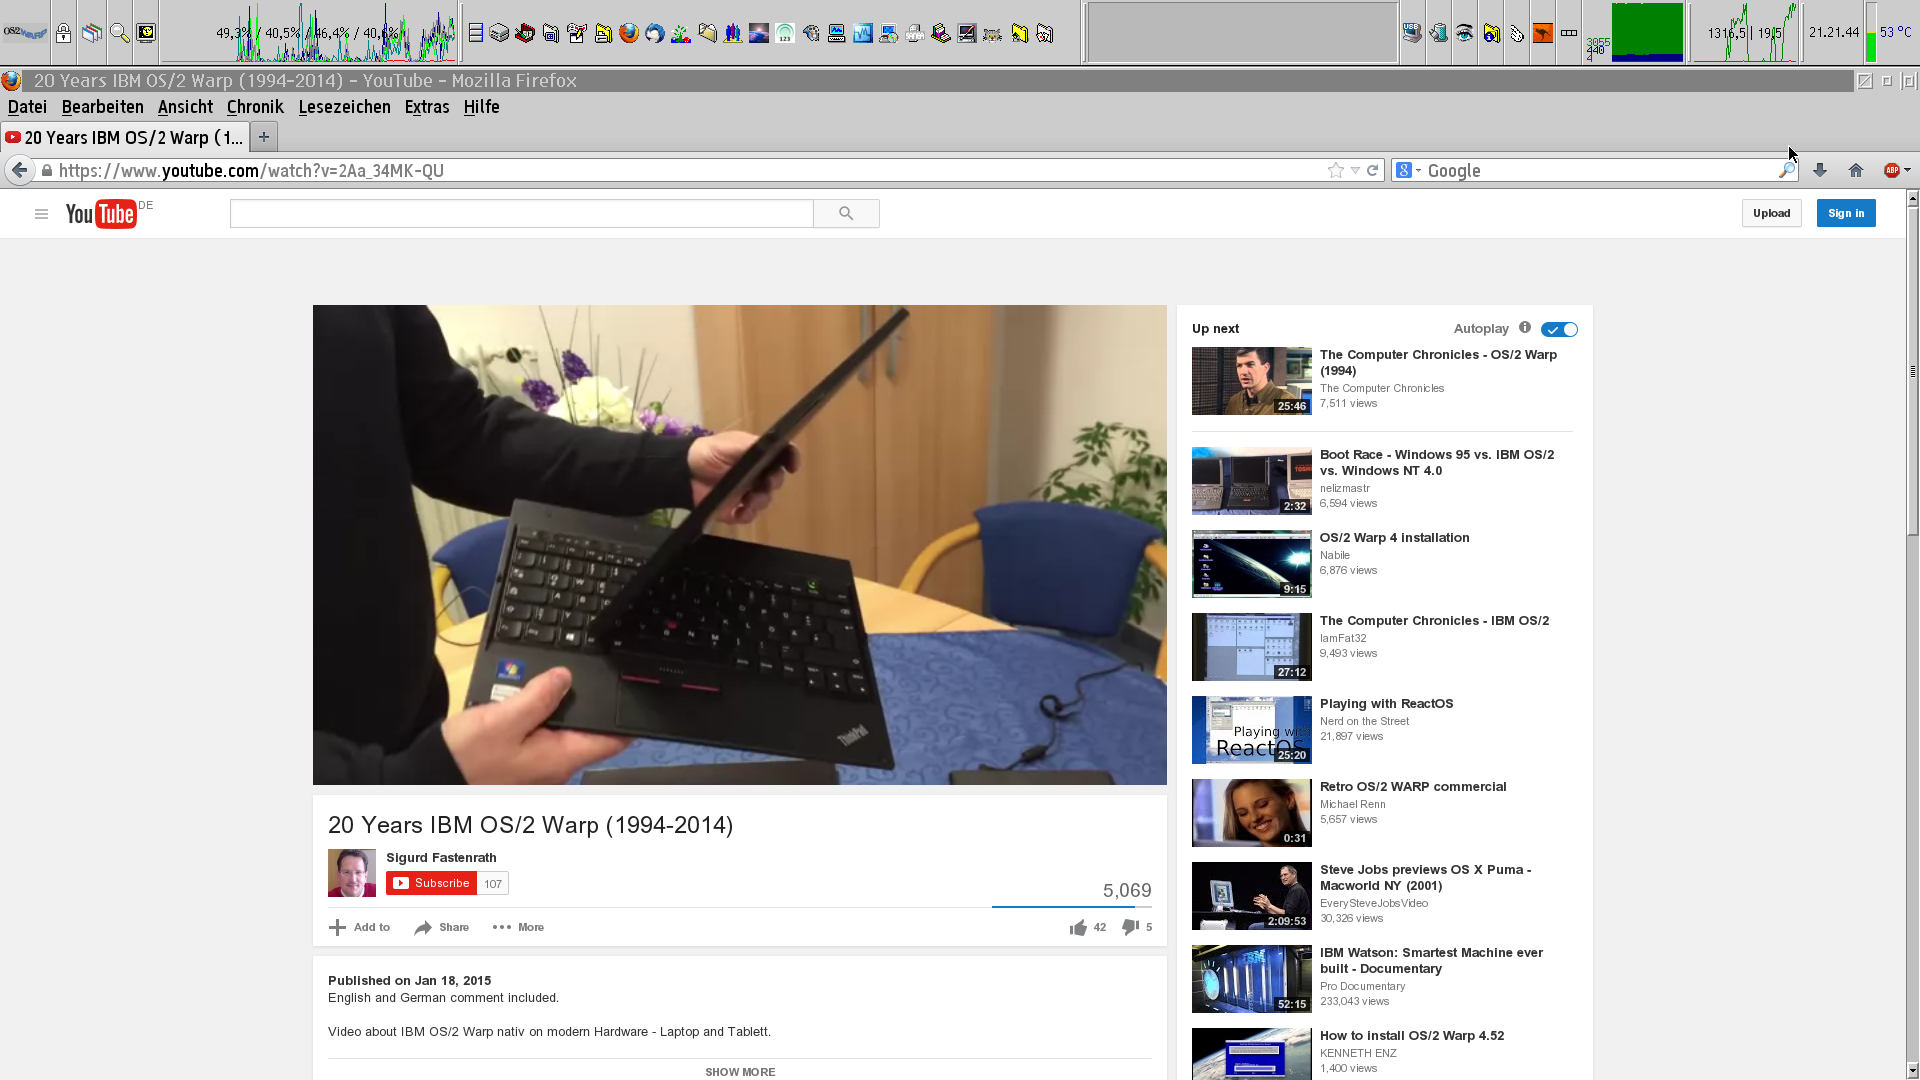The width and height of the screenshot is (1920, 1080).
Task: Dislike the video with thumbs down
Action: [1130, 928]
